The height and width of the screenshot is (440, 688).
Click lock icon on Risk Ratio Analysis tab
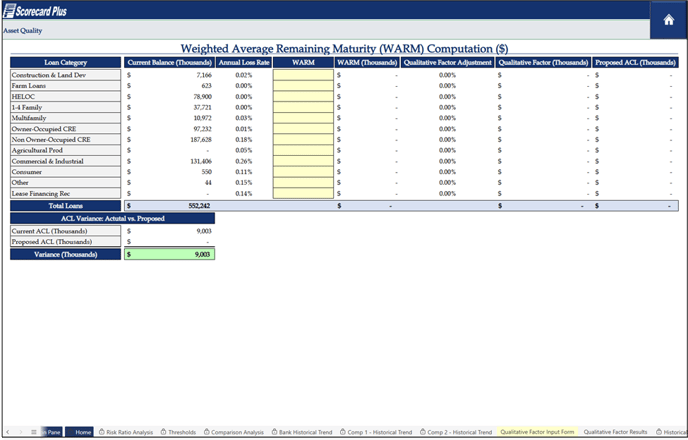[102, 432]
